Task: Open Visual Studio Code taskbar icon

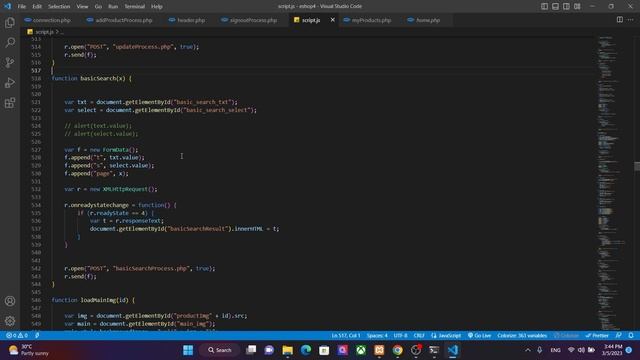Action: coord(453,350)
